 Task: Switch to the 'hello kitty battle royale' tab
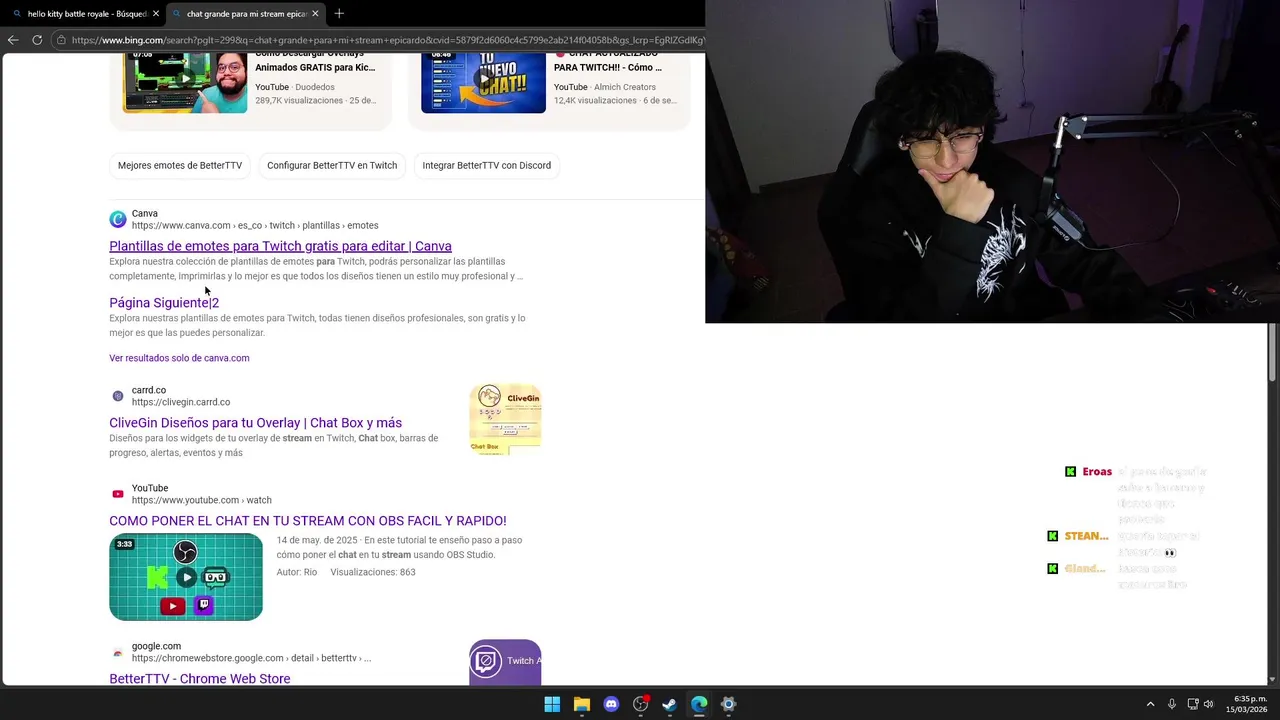click(86, 13)
